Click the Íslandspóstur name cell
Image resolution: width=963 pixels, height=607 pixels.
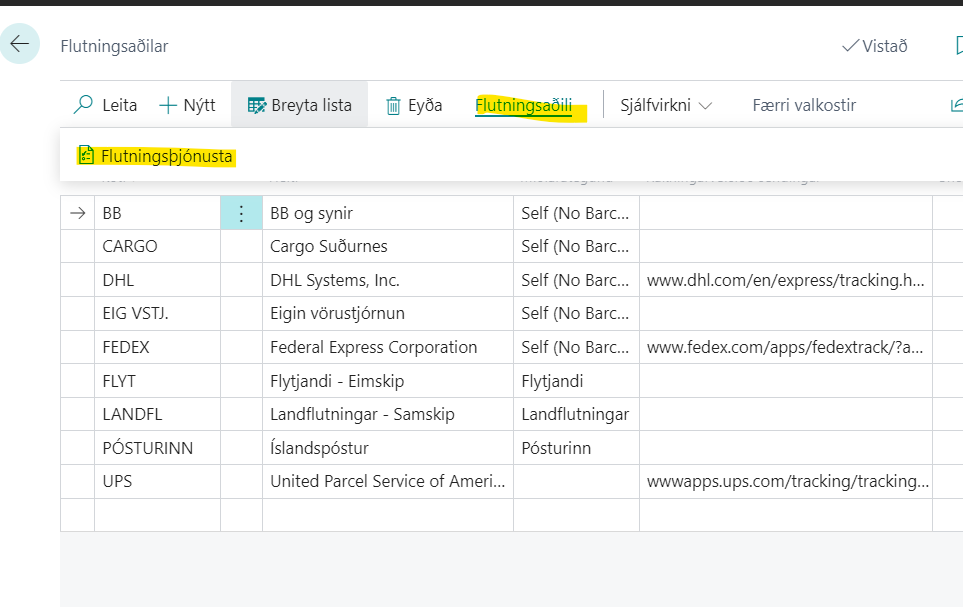[x=387, y=448]
